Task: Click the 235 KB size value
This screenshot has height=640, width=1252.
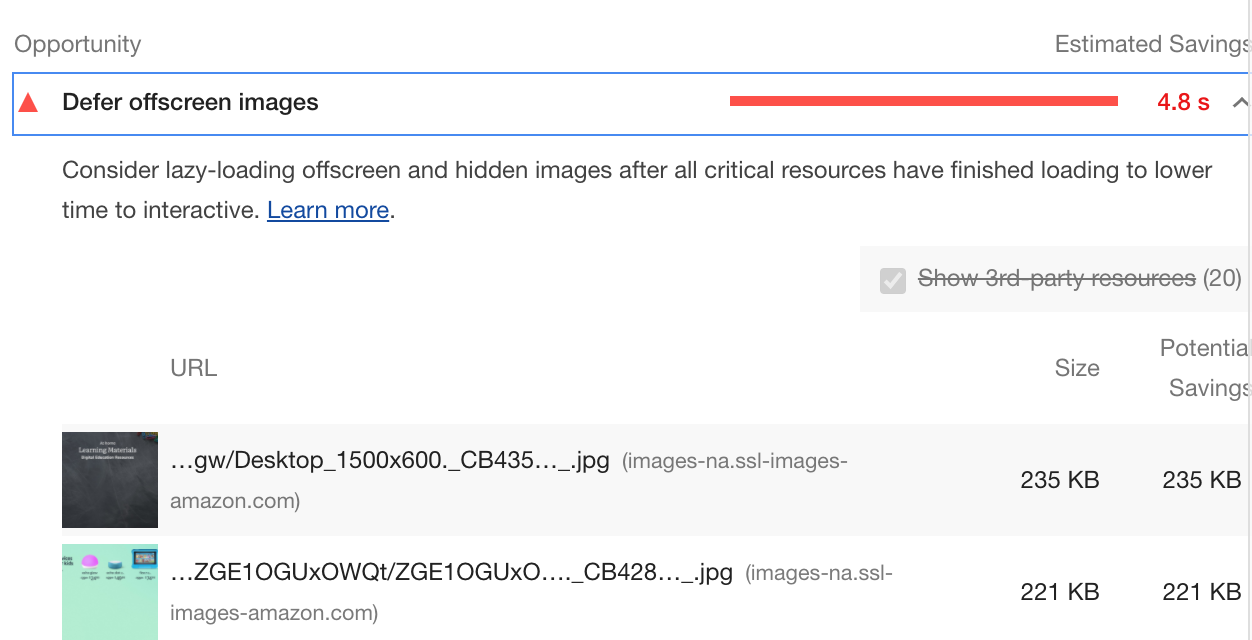Action: pos(1060,480)
